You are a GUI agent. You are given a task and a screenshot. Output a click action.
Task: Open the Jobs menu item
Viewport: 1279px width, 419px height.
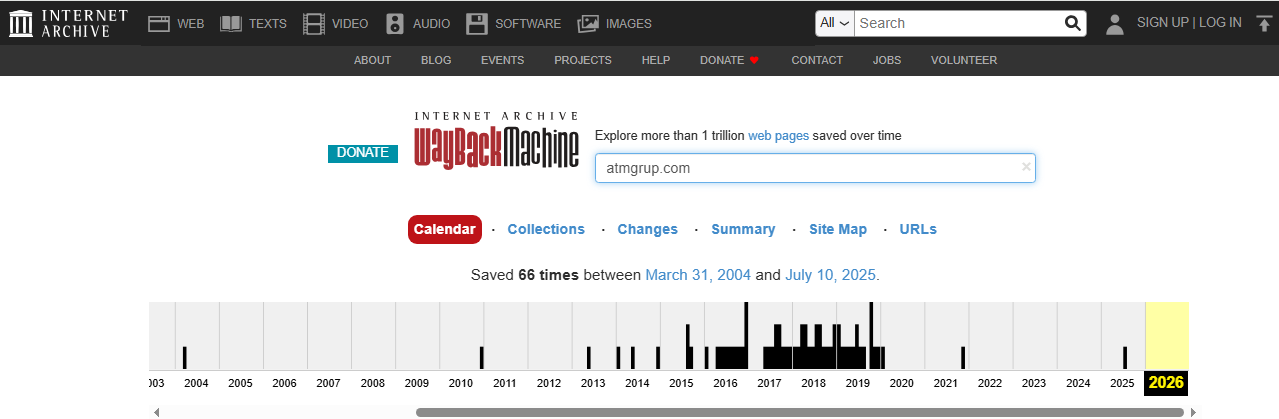point(887,60)
